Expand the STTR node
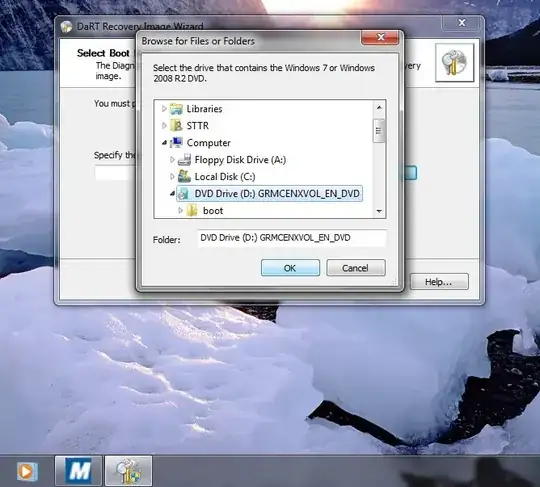540x487 pixels. click(164, 126)
